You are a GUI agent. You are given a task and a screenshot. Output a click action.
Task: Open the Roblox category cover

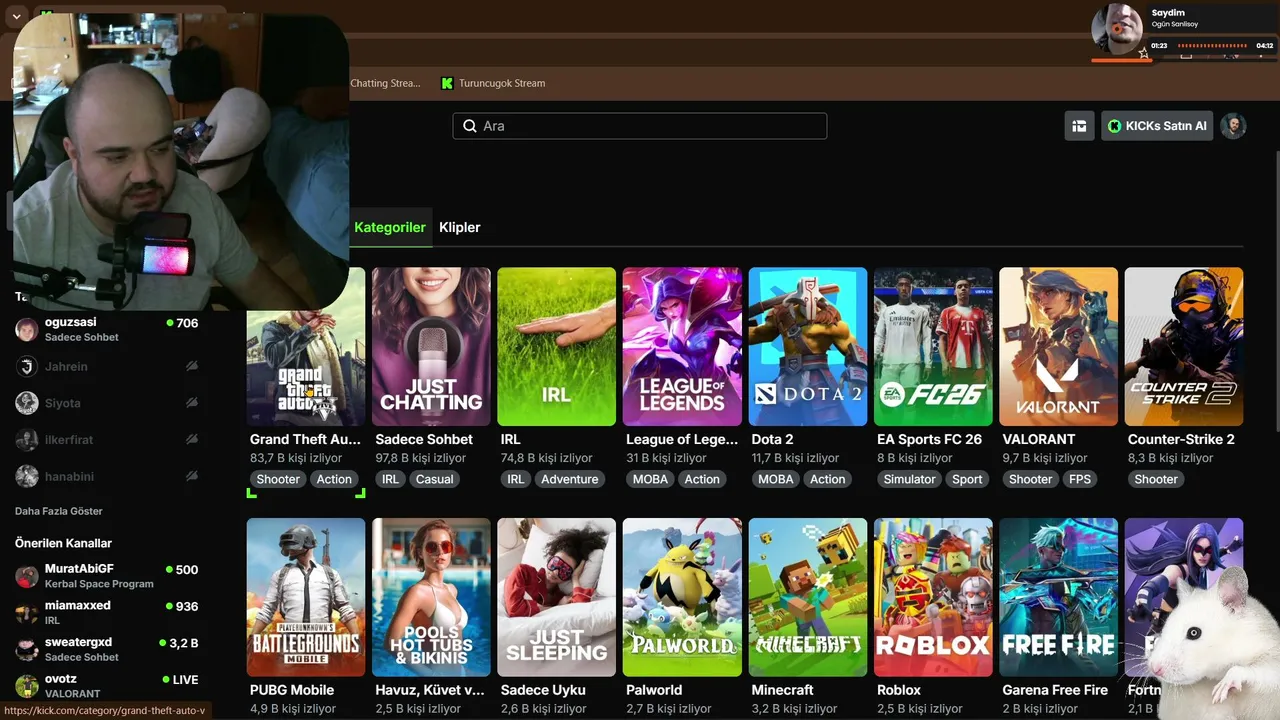[933, 597]
